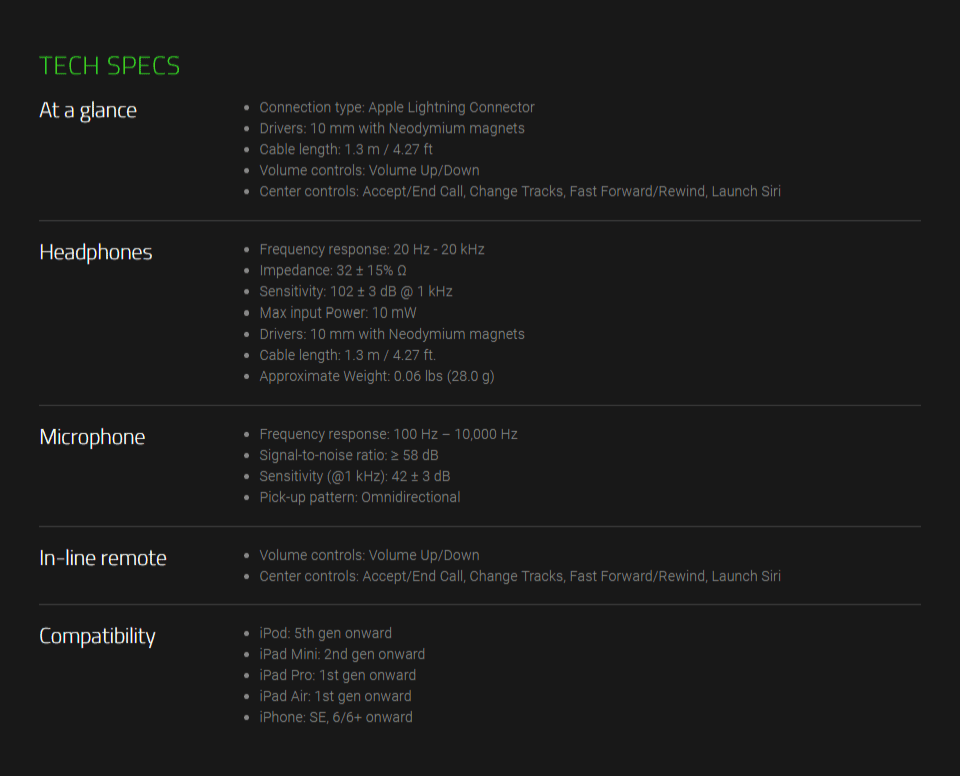This screenshot has height=776, width=960.
Task: Click the iPad Air: 1st gen onward entry
Action: (x=336, y=696)
